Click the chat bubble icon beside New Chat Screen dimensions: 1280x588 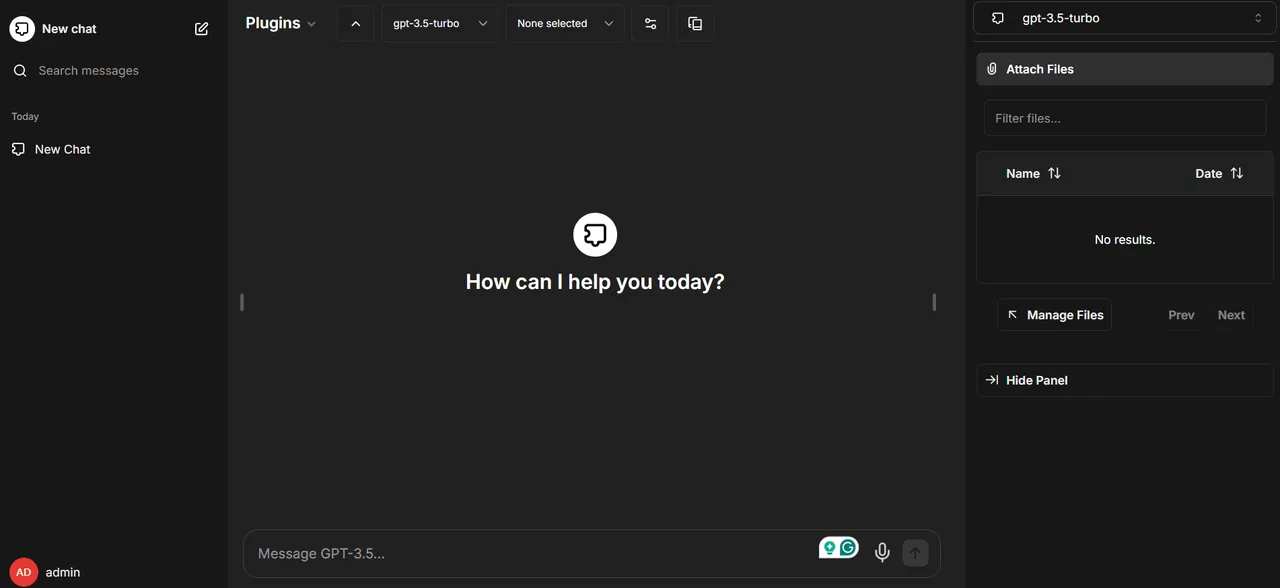click(x=18, y=149)
